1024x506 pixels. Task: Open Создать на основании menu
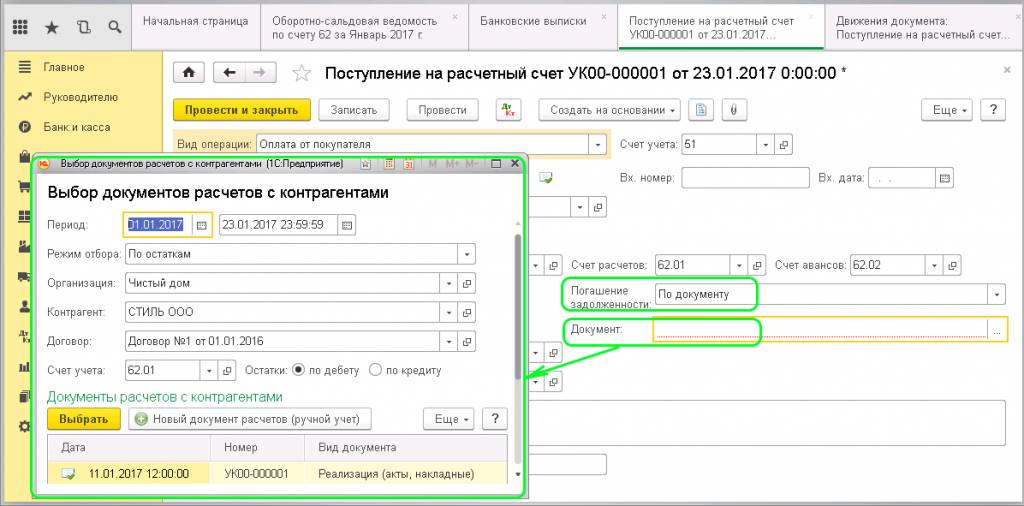tap(609, 110)
